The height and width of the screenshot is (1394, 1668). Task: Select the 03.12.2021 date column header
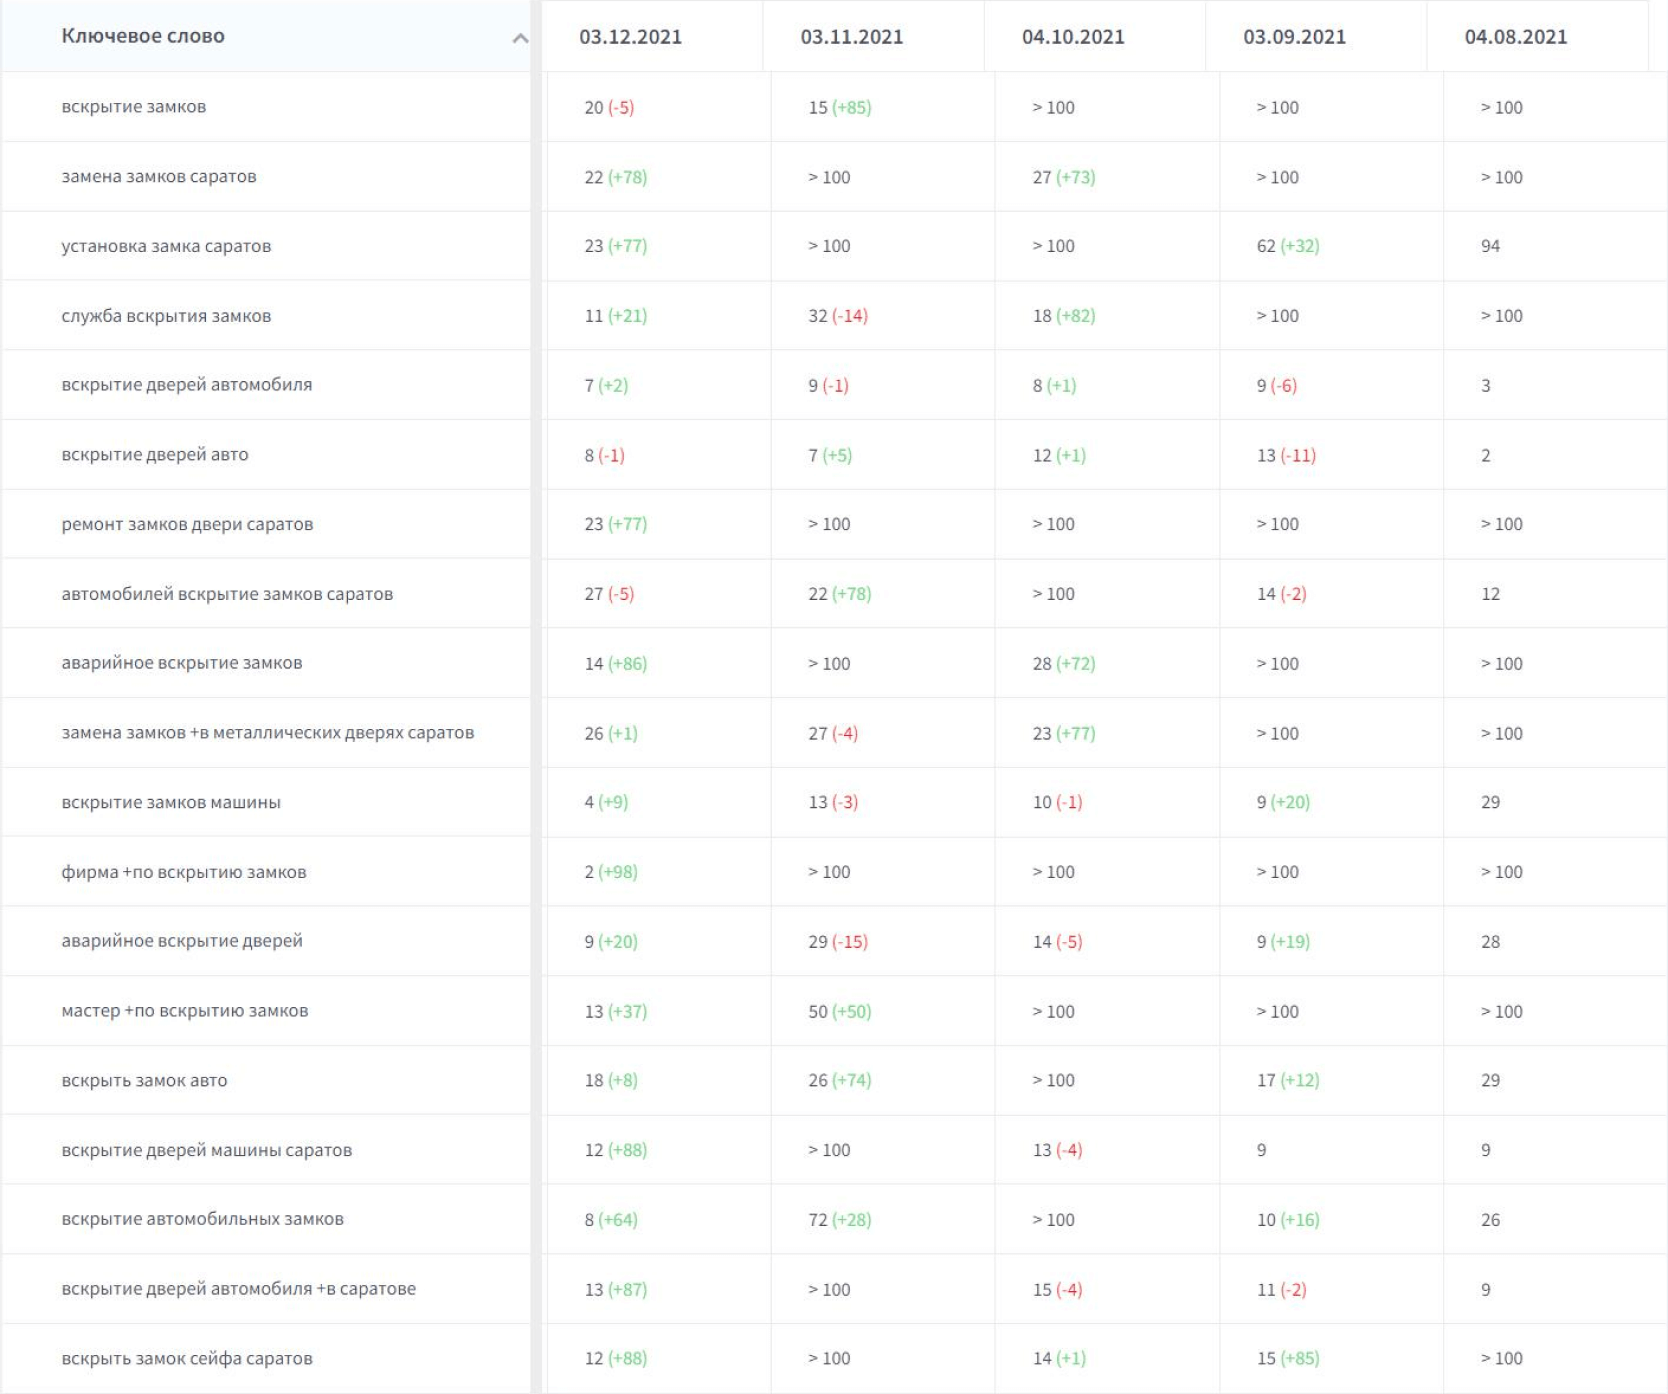630,37
